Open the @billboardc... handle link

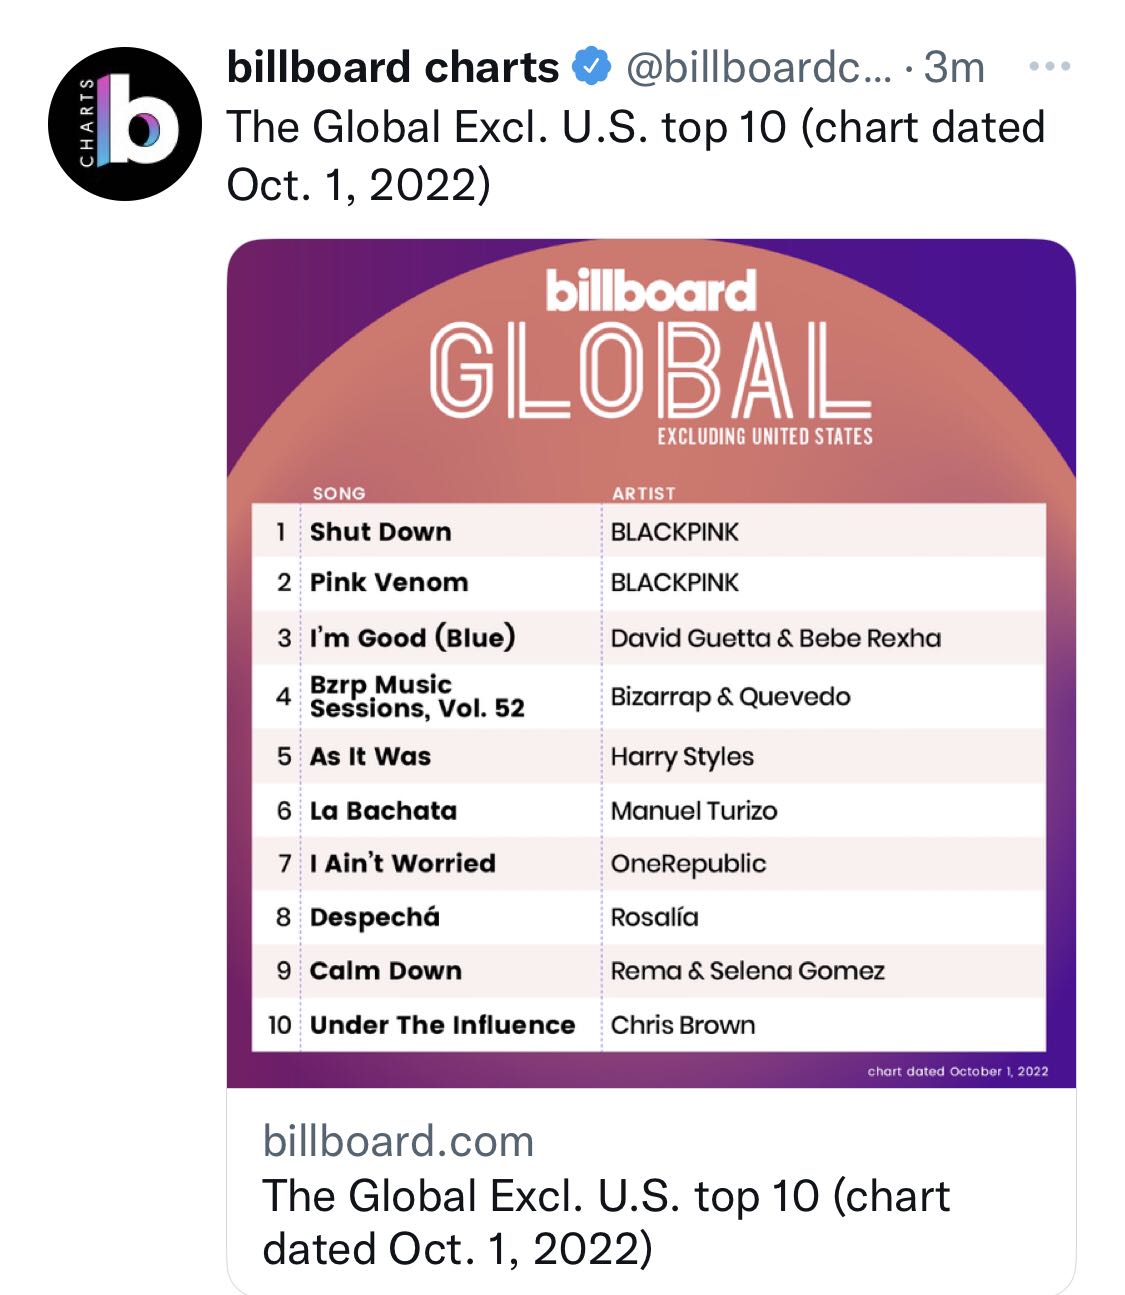(x=758, y=67)
